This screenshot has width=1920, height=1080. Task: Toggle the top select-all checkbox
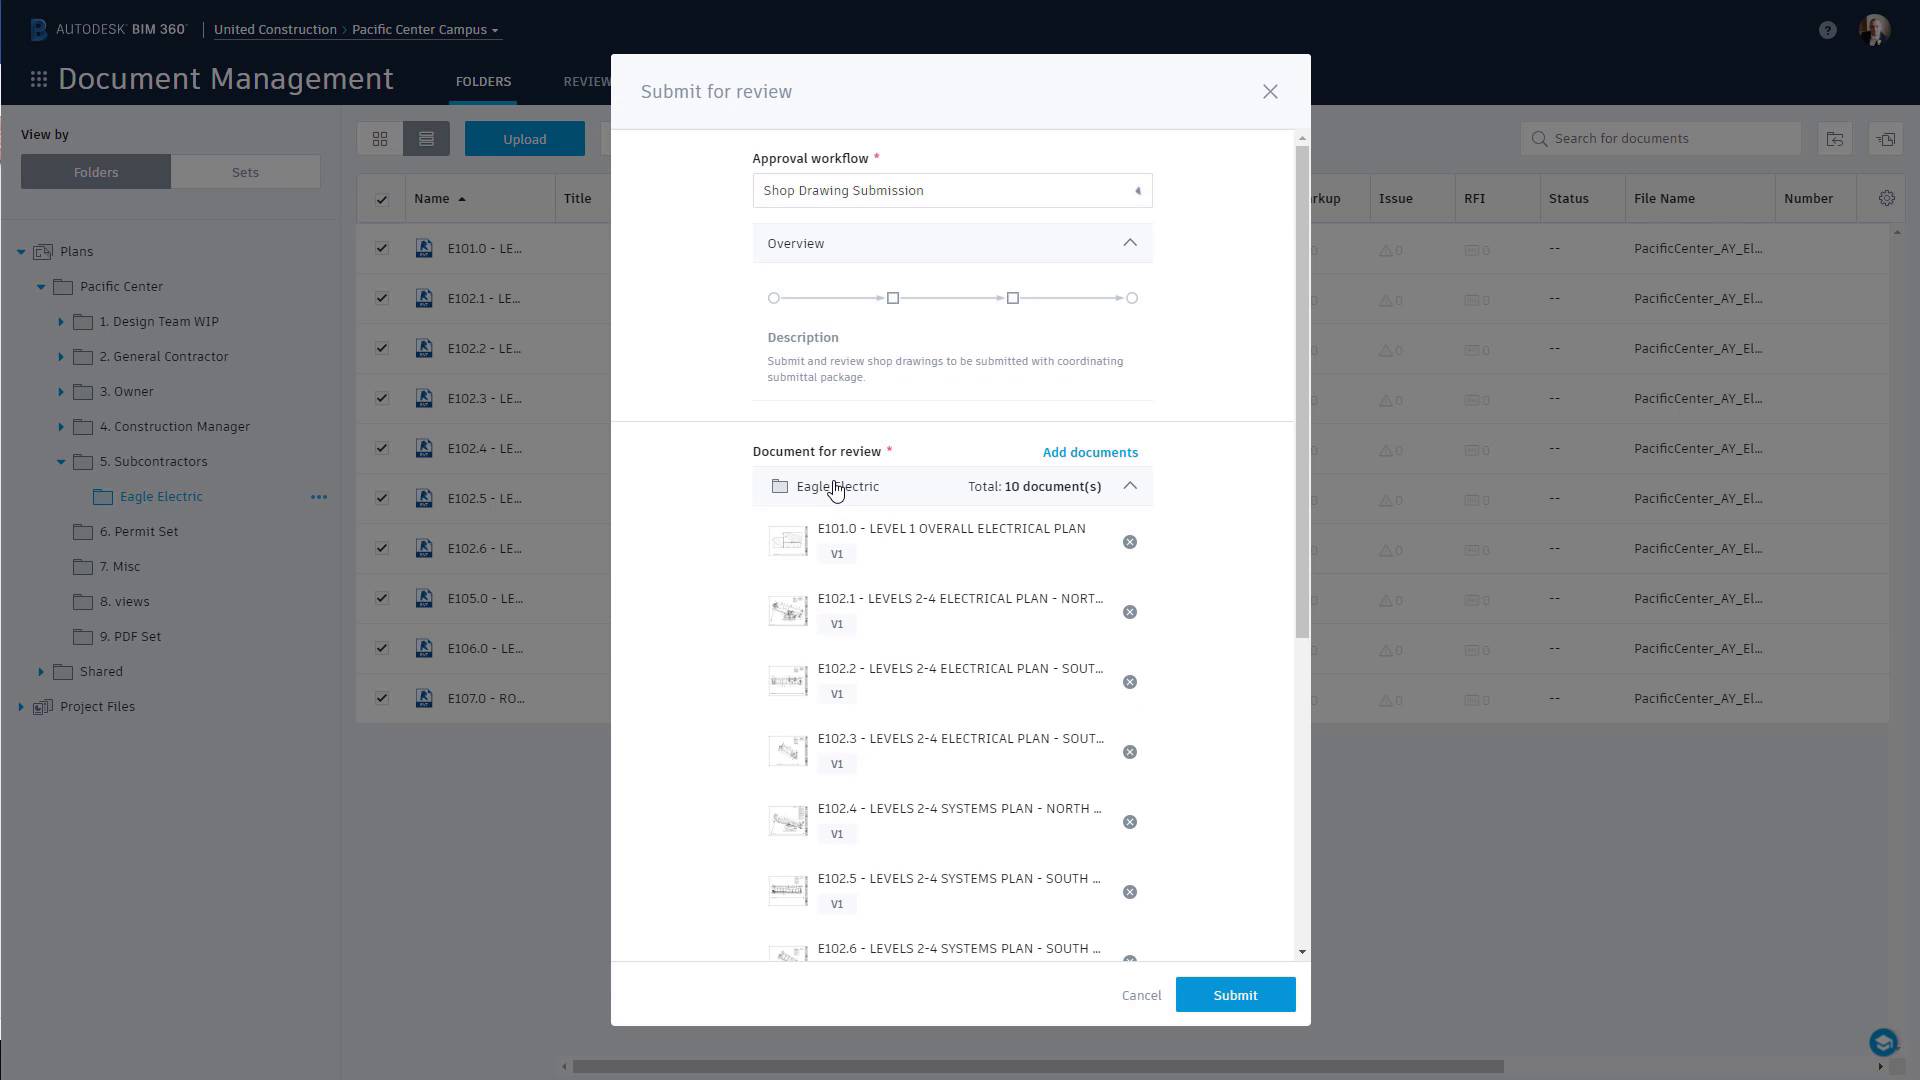[382, 199]
